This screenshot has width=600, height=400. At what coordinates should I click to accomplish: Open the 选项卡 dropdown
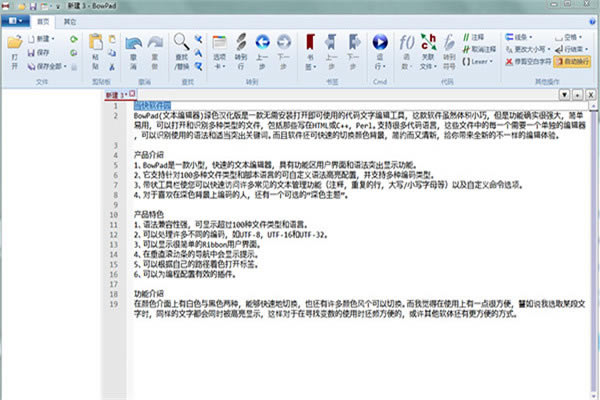219,51
